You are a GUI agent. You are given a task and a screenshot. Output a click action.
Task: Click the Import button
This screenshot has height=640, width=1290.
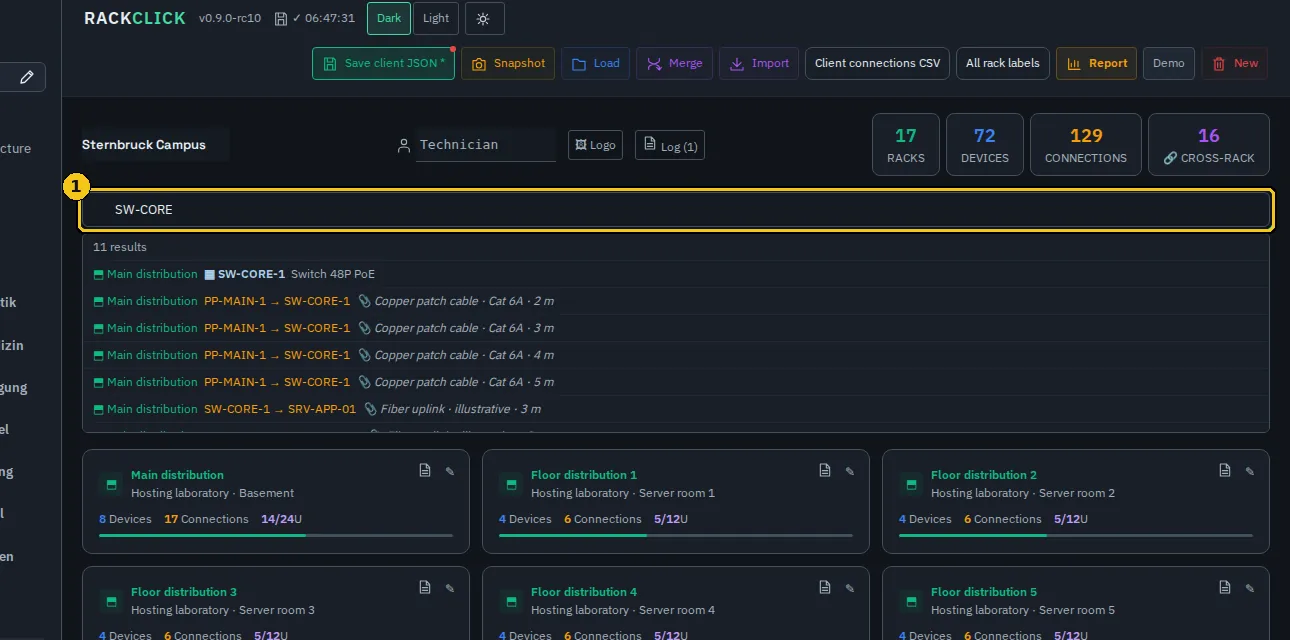tap(759, 63)
